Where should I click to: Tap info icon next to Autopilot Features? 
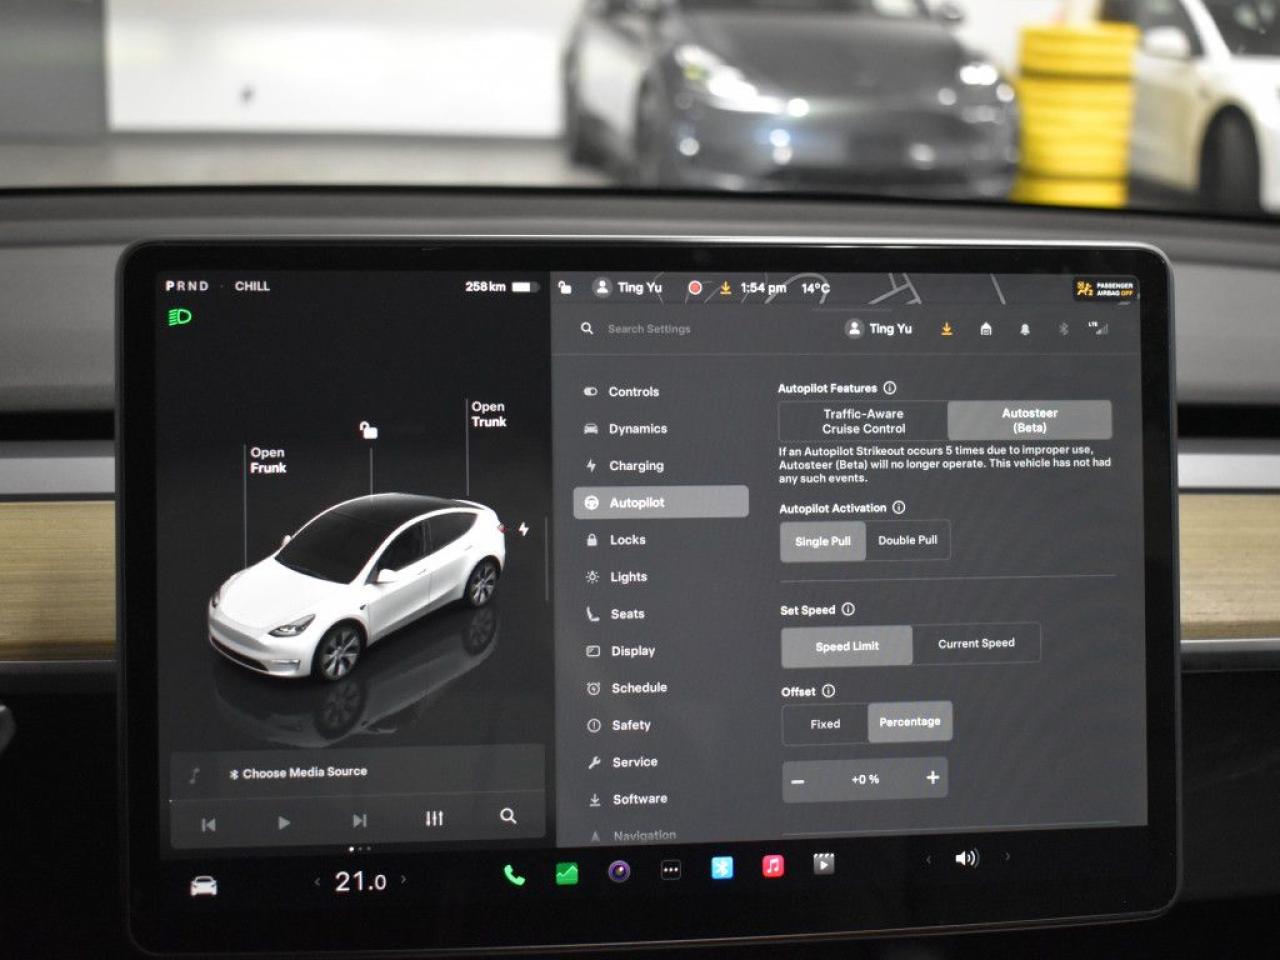(x=890, y=388)
